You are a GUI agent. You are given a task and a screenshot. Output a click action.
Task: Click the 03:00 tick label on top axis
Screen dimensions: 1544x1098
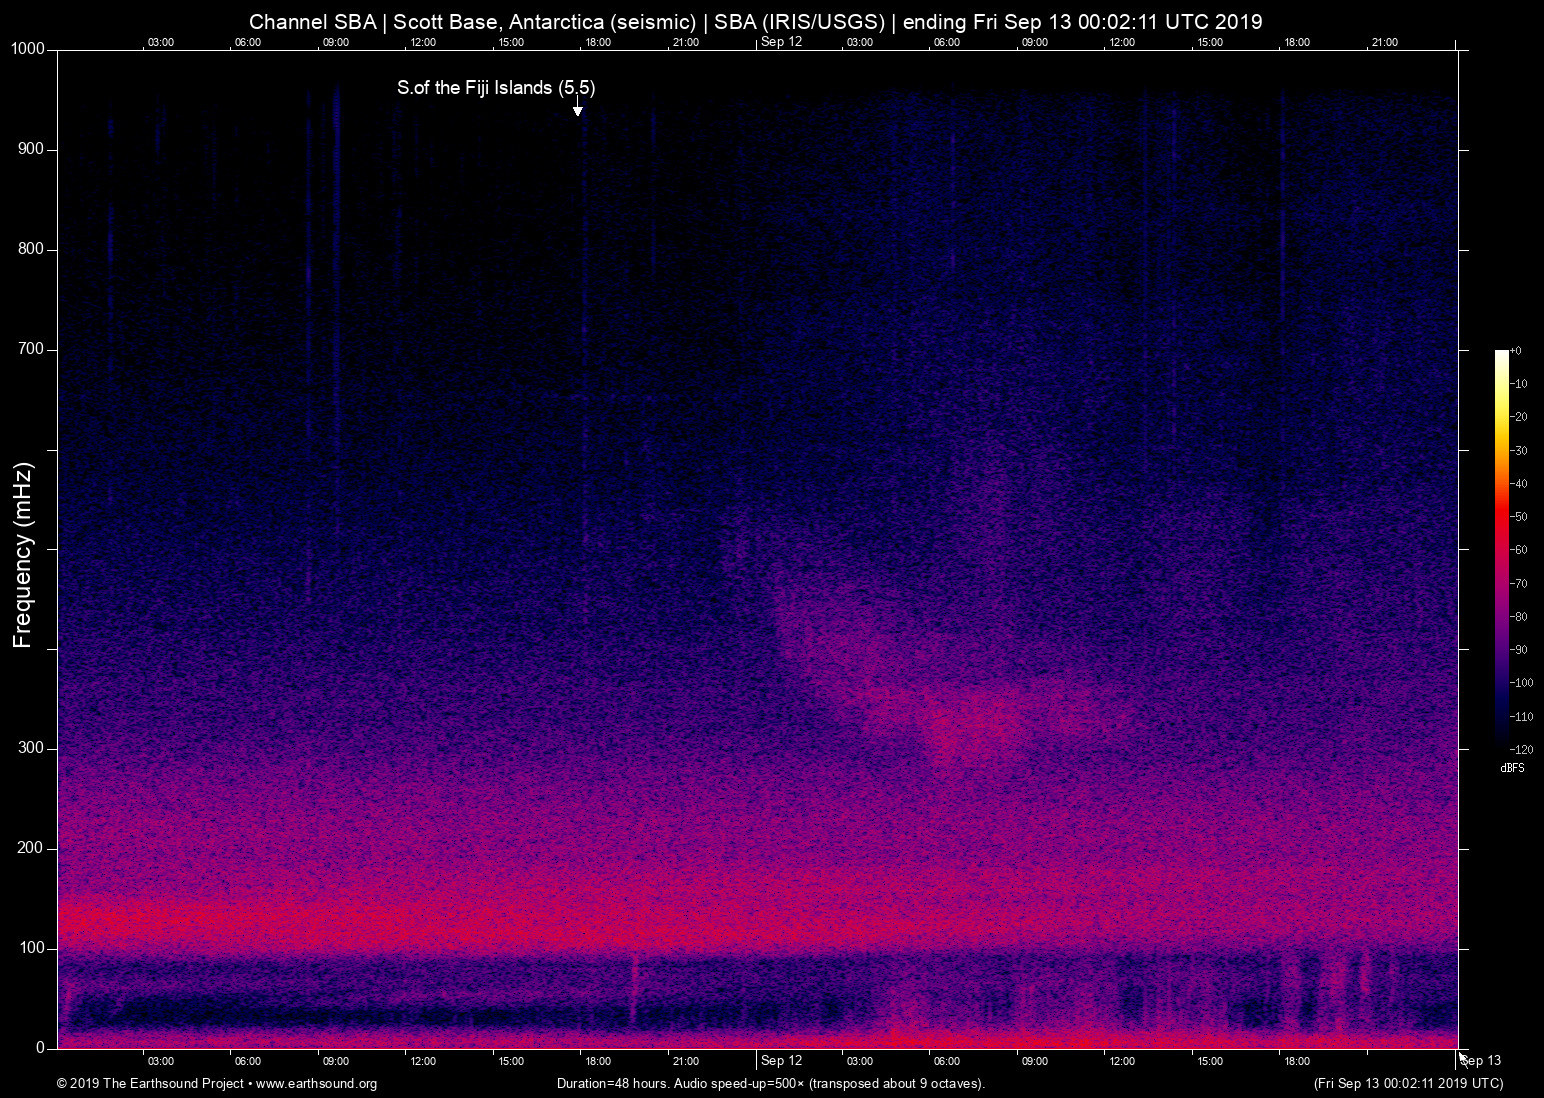(161, 42)
